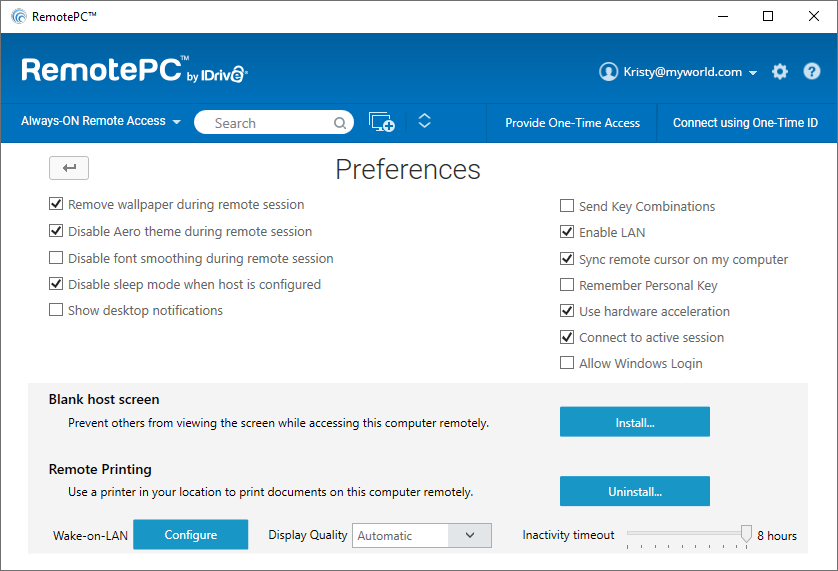Toggle Sync remote cursor on my computer
The image size is (838, 571).
coord(567,259)
